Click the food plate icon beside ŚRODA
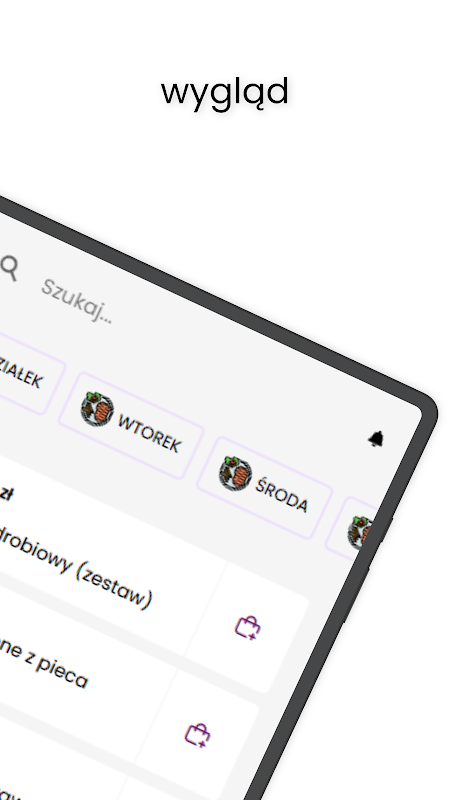Viewport: 450px width, 800px height. (x=235, y=474)
